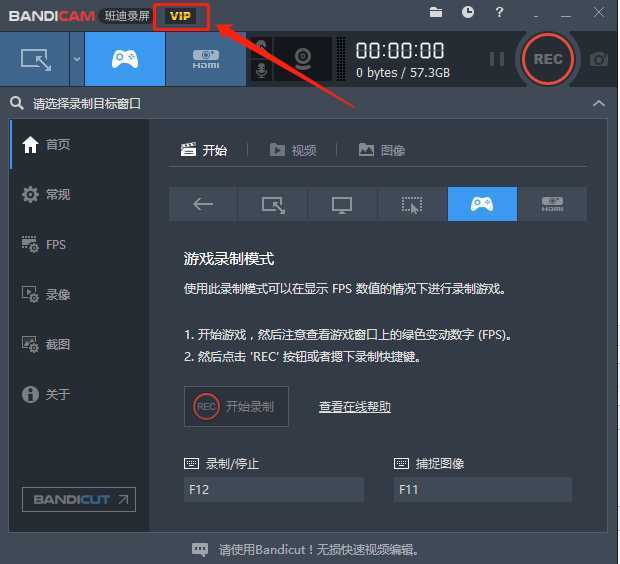Switch to the 视频 tab
The height and width of the screenshot is (564, 620).
[x=293, y=150]
